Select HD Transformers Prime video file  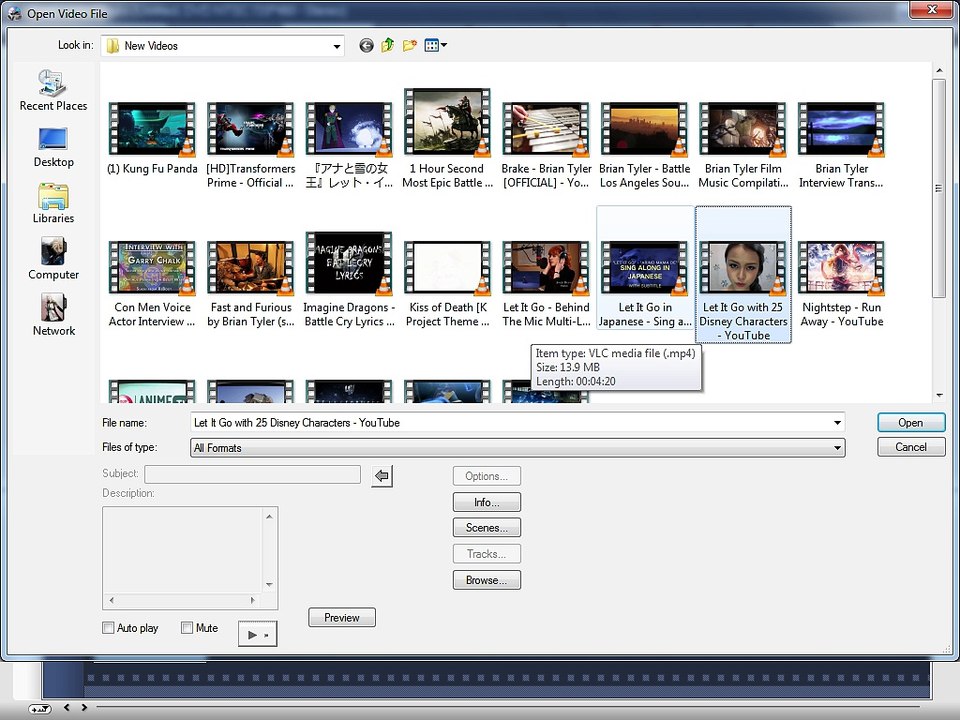coord(250,146)
